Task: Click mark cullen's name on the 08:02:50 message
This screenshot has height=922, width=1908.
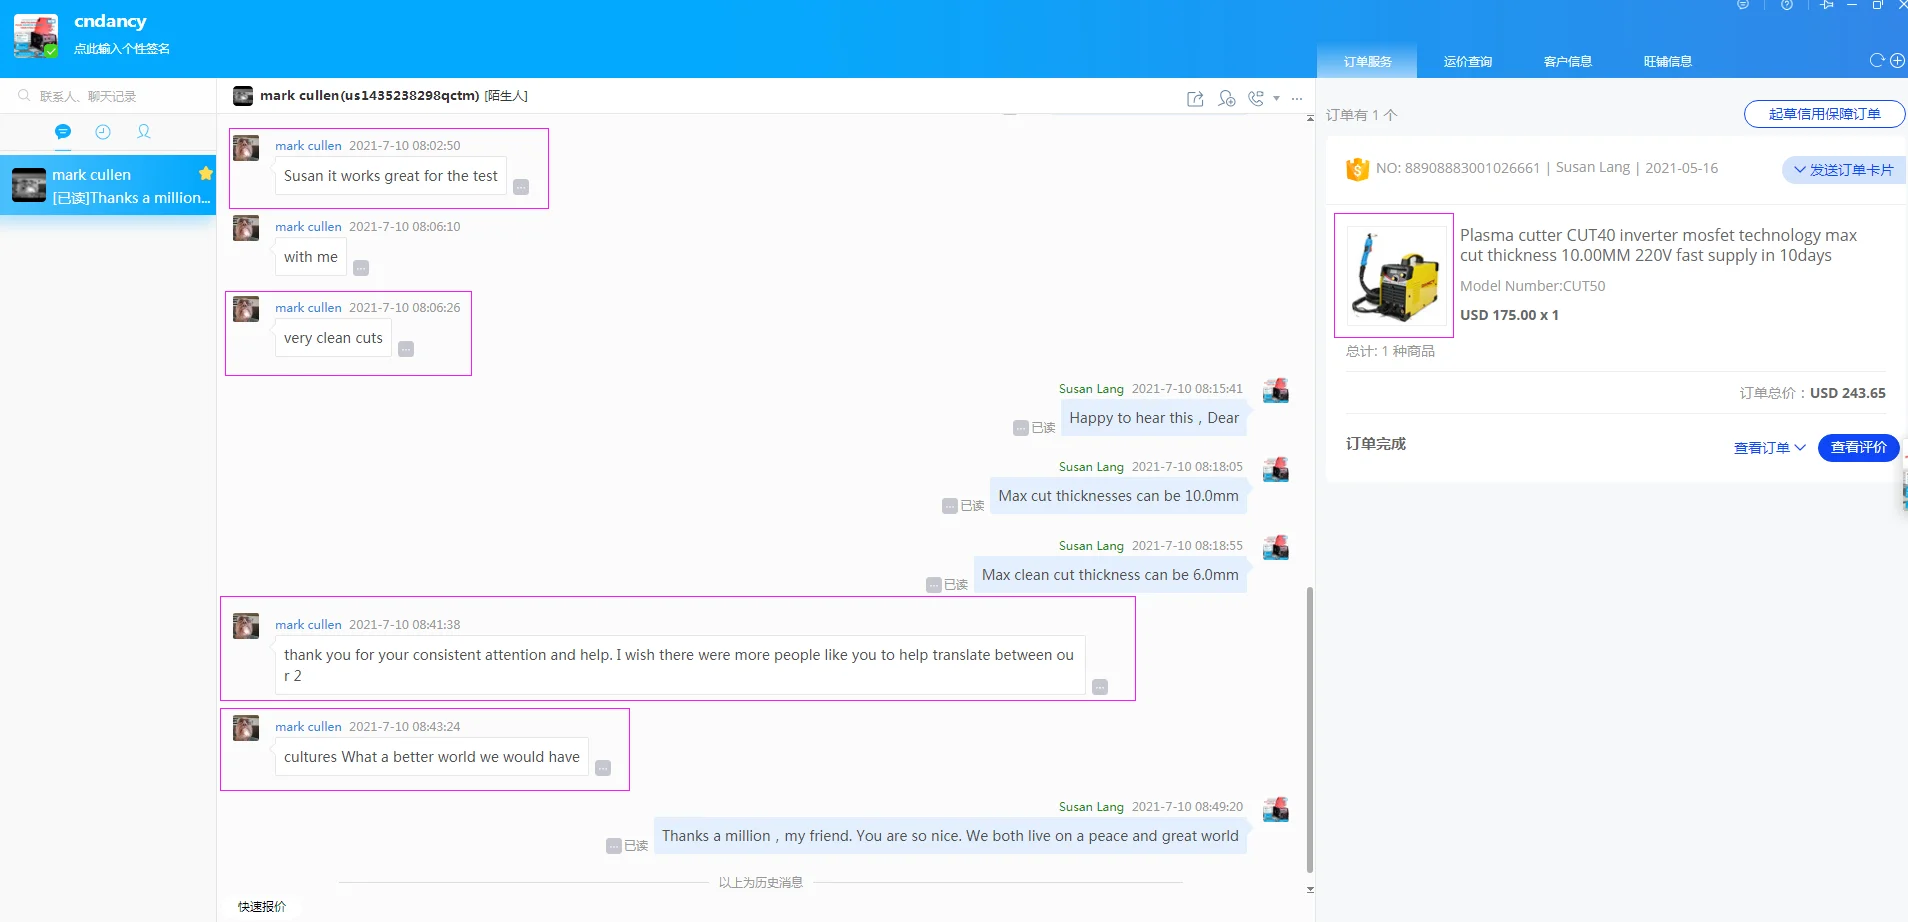Action: point(308,146)
